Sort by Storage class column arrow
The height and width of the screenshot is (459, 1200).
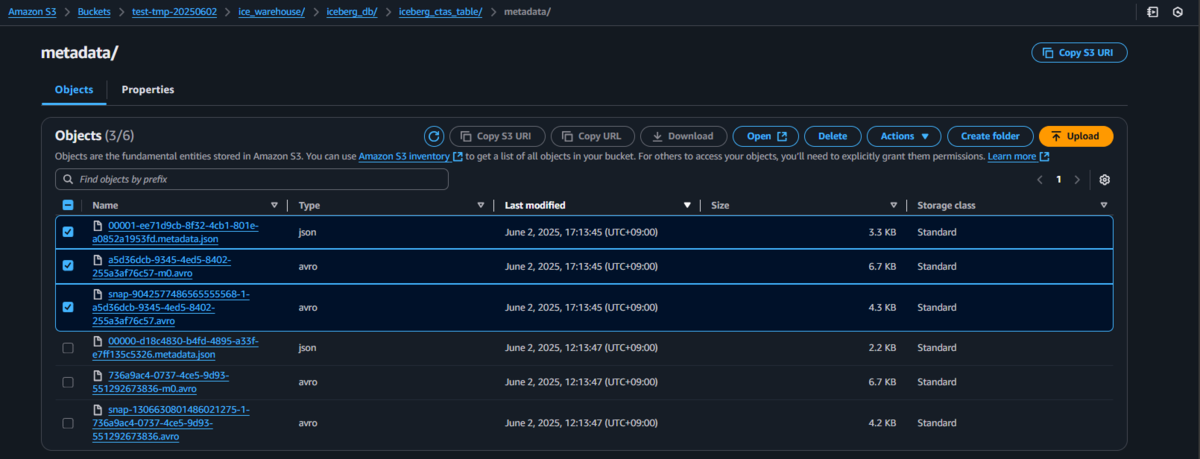point(1104,205)
